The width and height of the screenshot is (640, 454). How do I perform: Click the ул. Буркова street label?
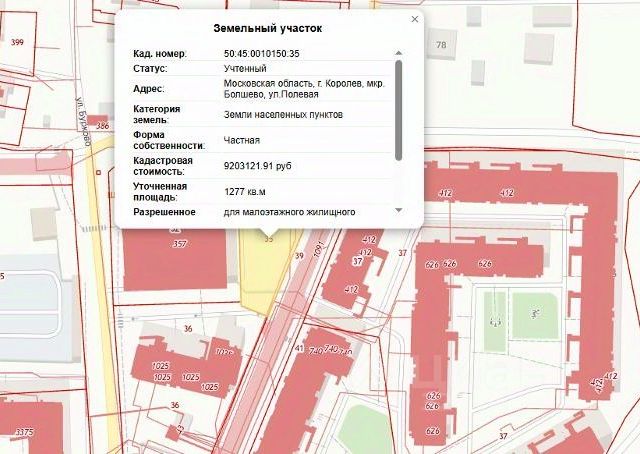(x=82, y=122)
